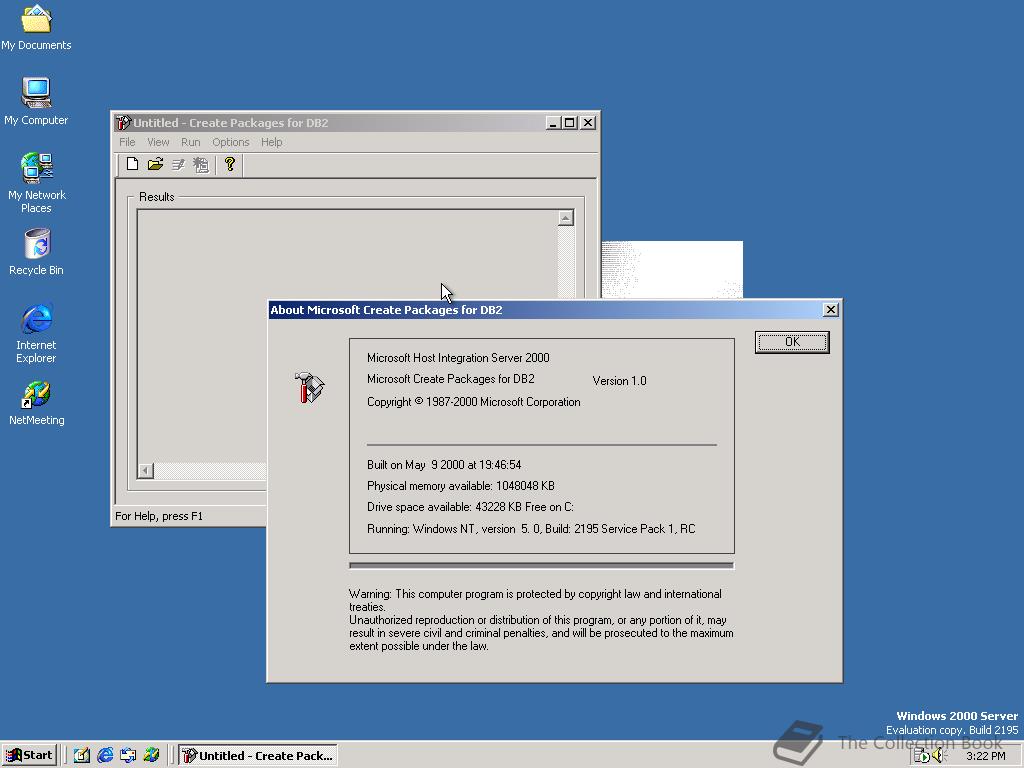1024x768 pixels.
Task: Close the Create Packages for DB2 window
Action: 588,123
